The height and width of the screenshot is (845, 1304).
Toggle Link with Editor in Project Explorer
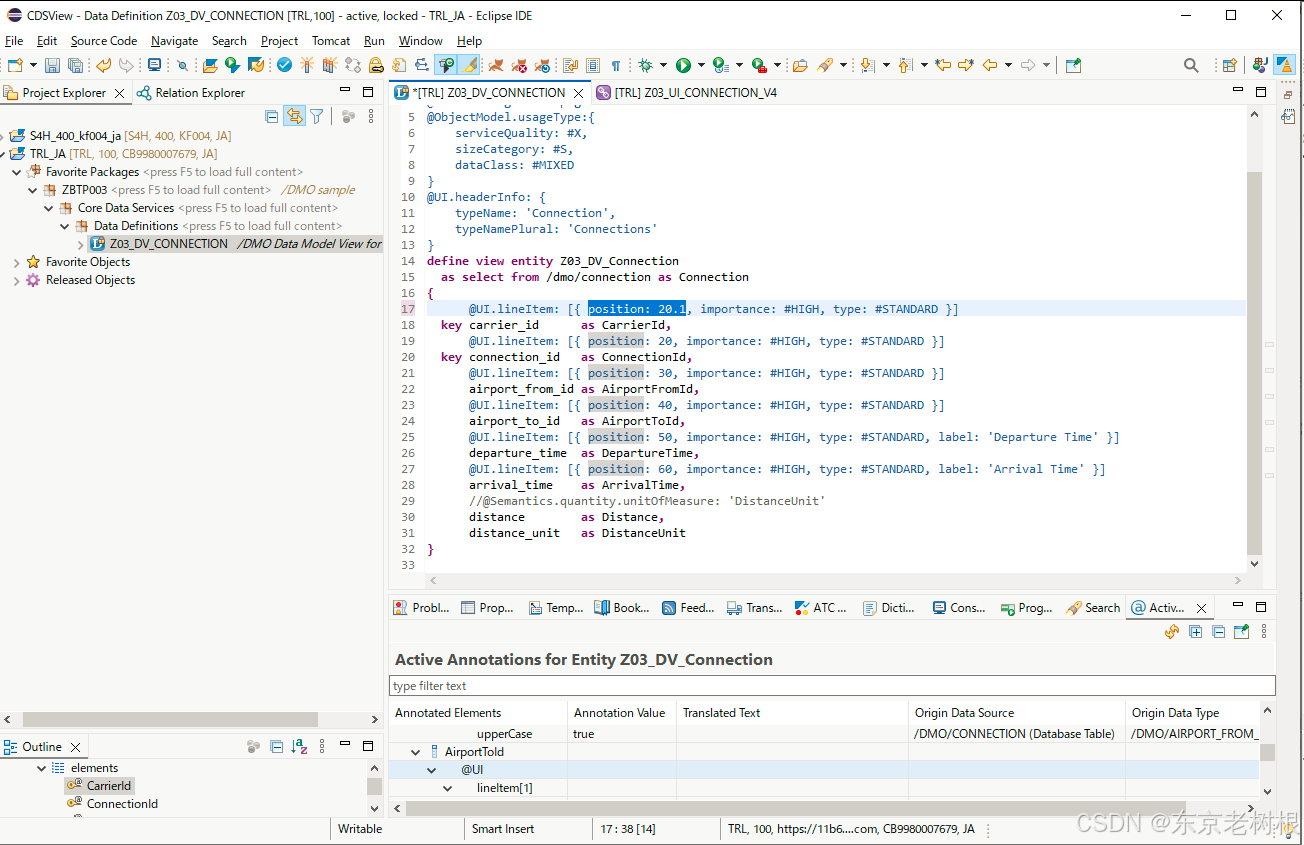coord(294,115)
